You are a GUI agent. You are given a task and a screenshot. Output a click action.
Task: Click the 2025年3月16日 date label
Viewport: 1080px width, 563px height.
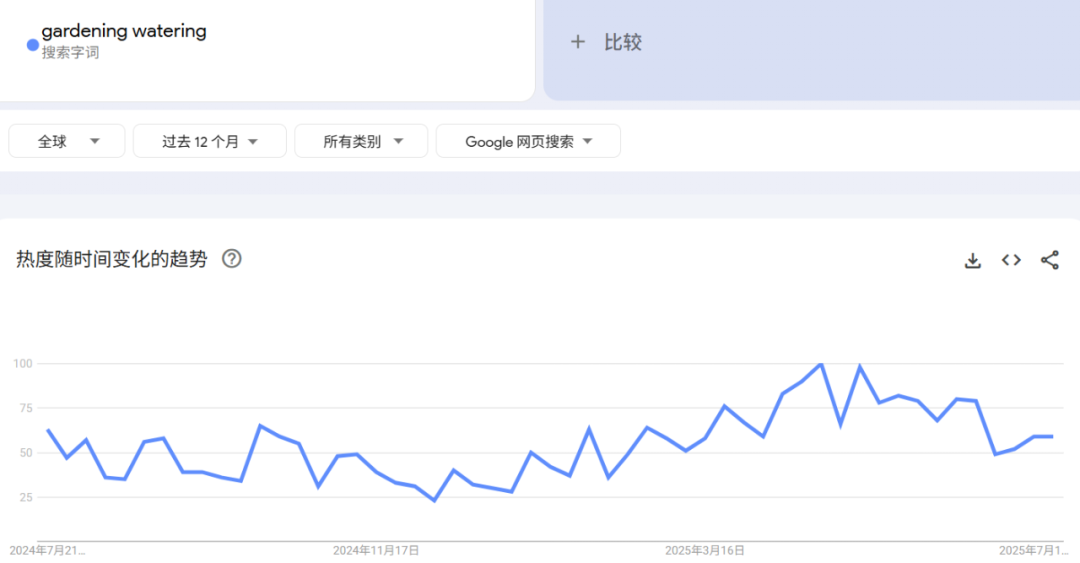pyautogui.click(x=705, y=550)
